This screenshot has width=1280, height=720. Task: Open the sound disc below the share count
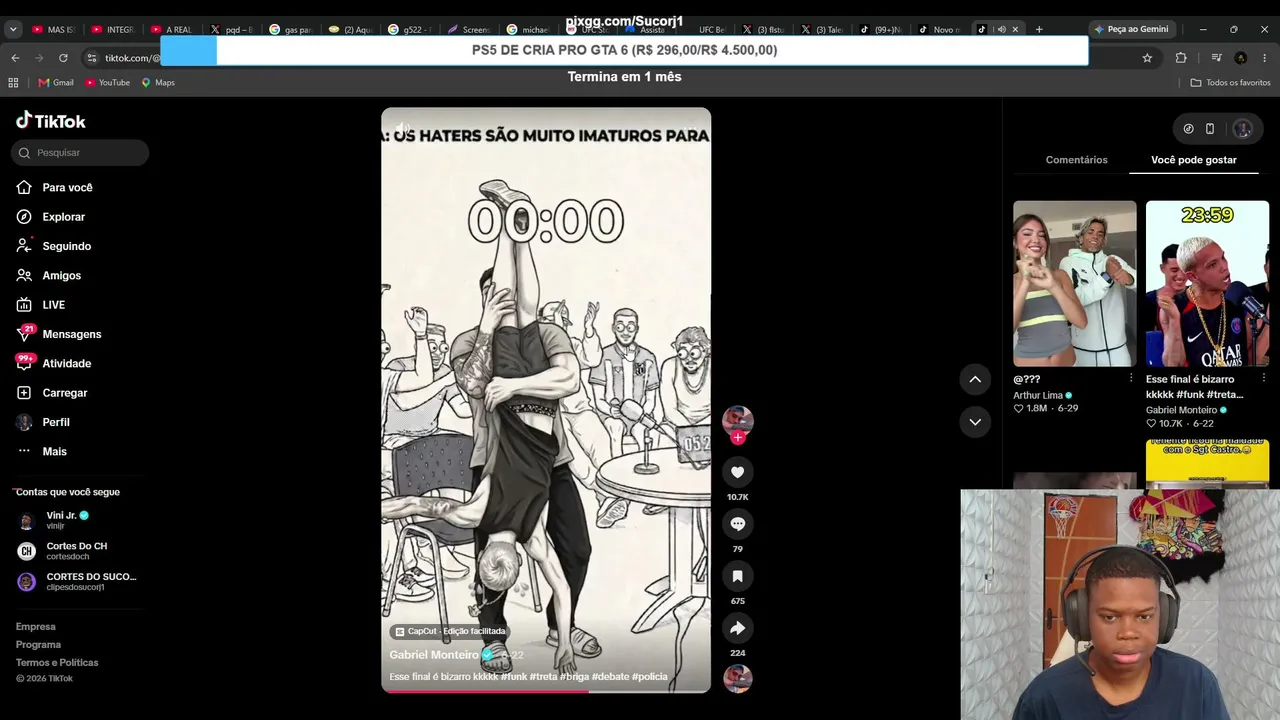point(738,678)
